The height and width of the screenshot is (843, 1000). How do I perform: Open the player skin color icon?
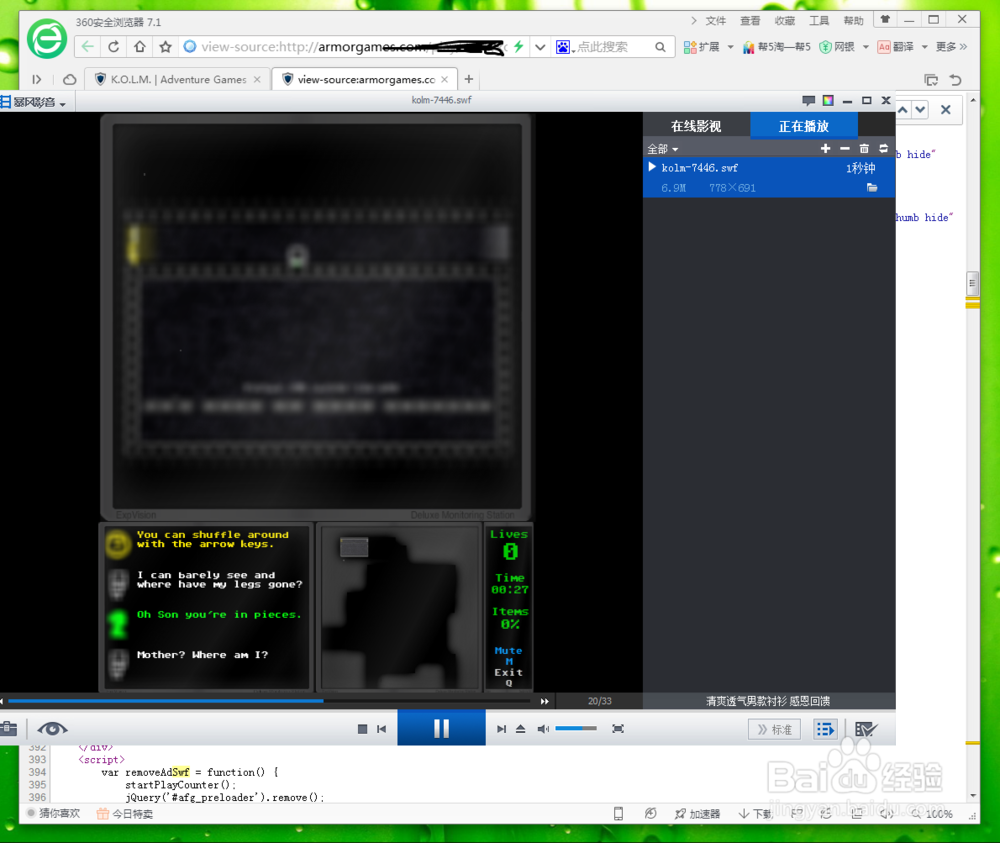click(x=828, y=100)
